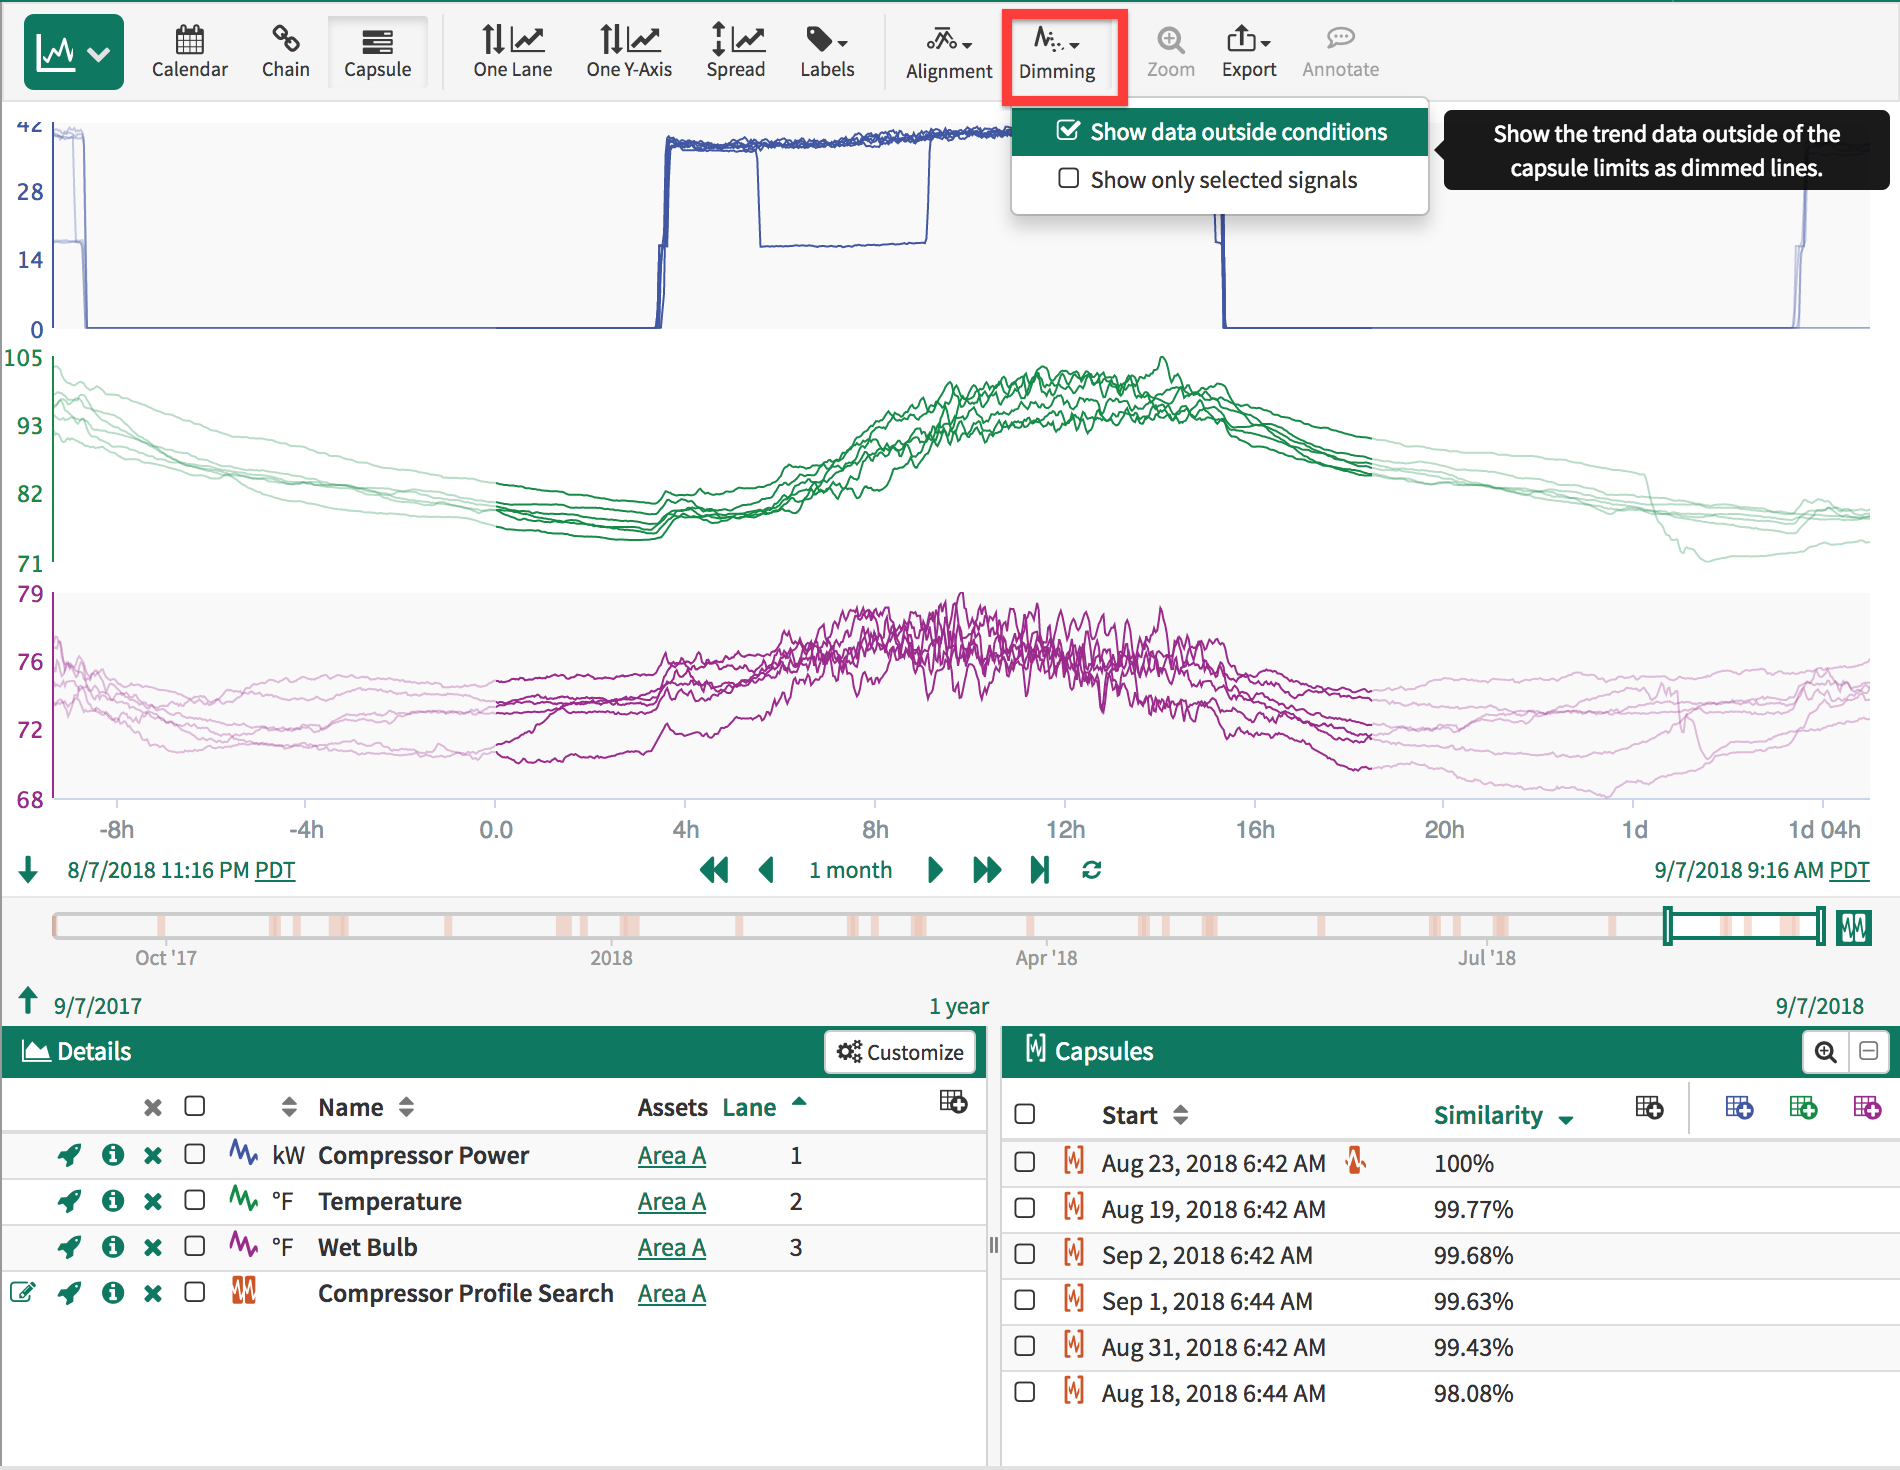Click the Spread icon
The image size is (1900, 1470).
point(735,52)
